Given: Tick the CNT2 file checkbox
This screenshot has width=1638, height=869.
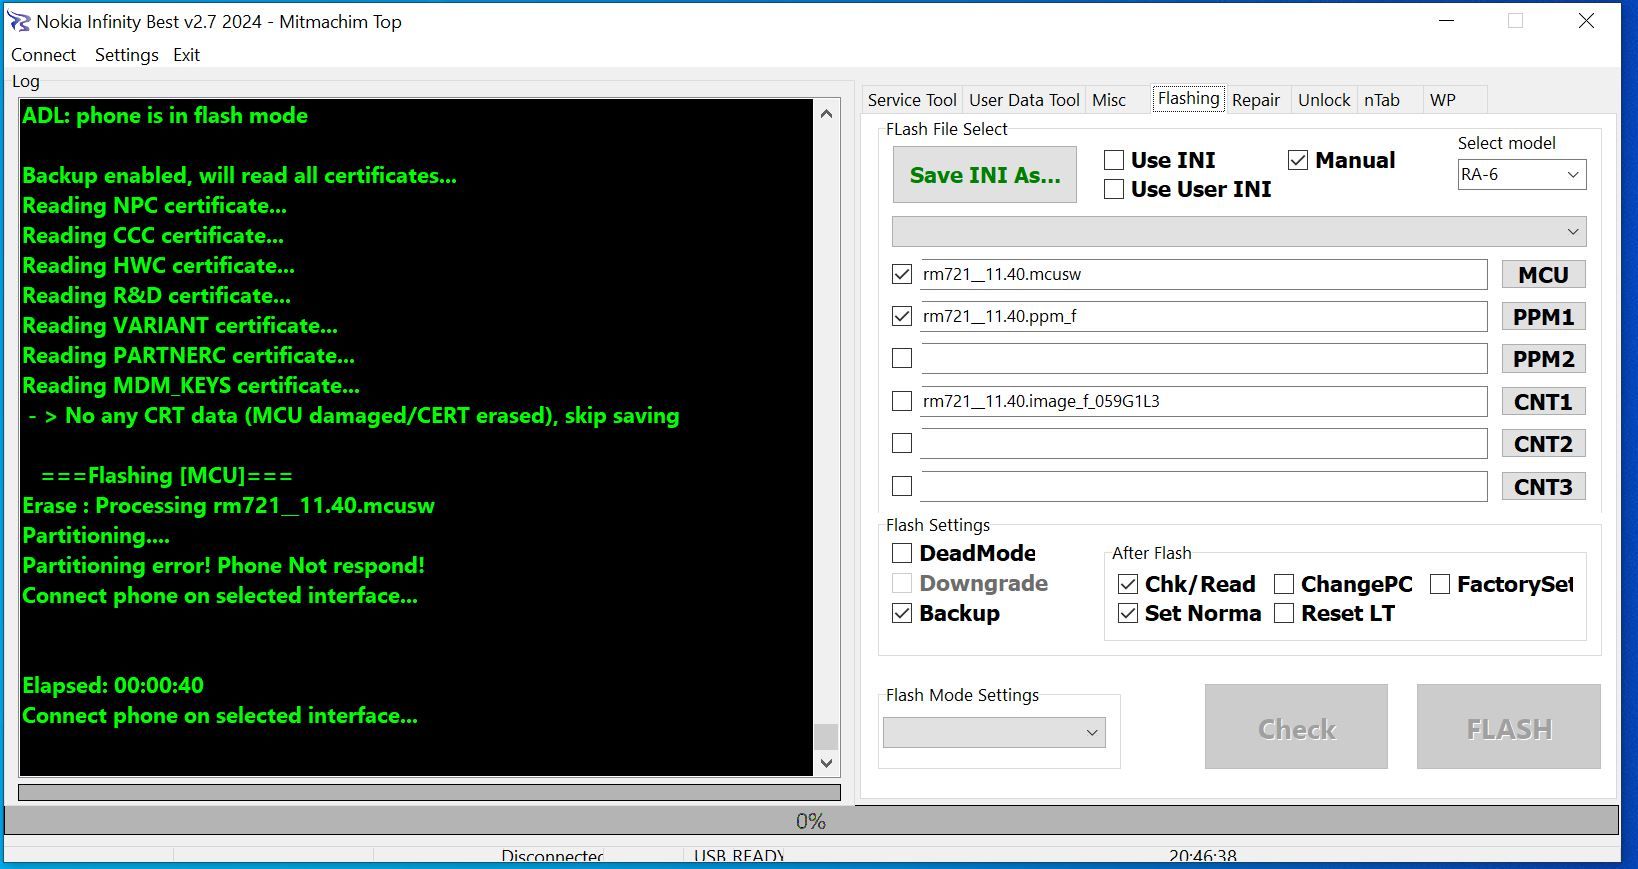Looking at the screenshot, I should pyautogui.click(x=902, y=443).
